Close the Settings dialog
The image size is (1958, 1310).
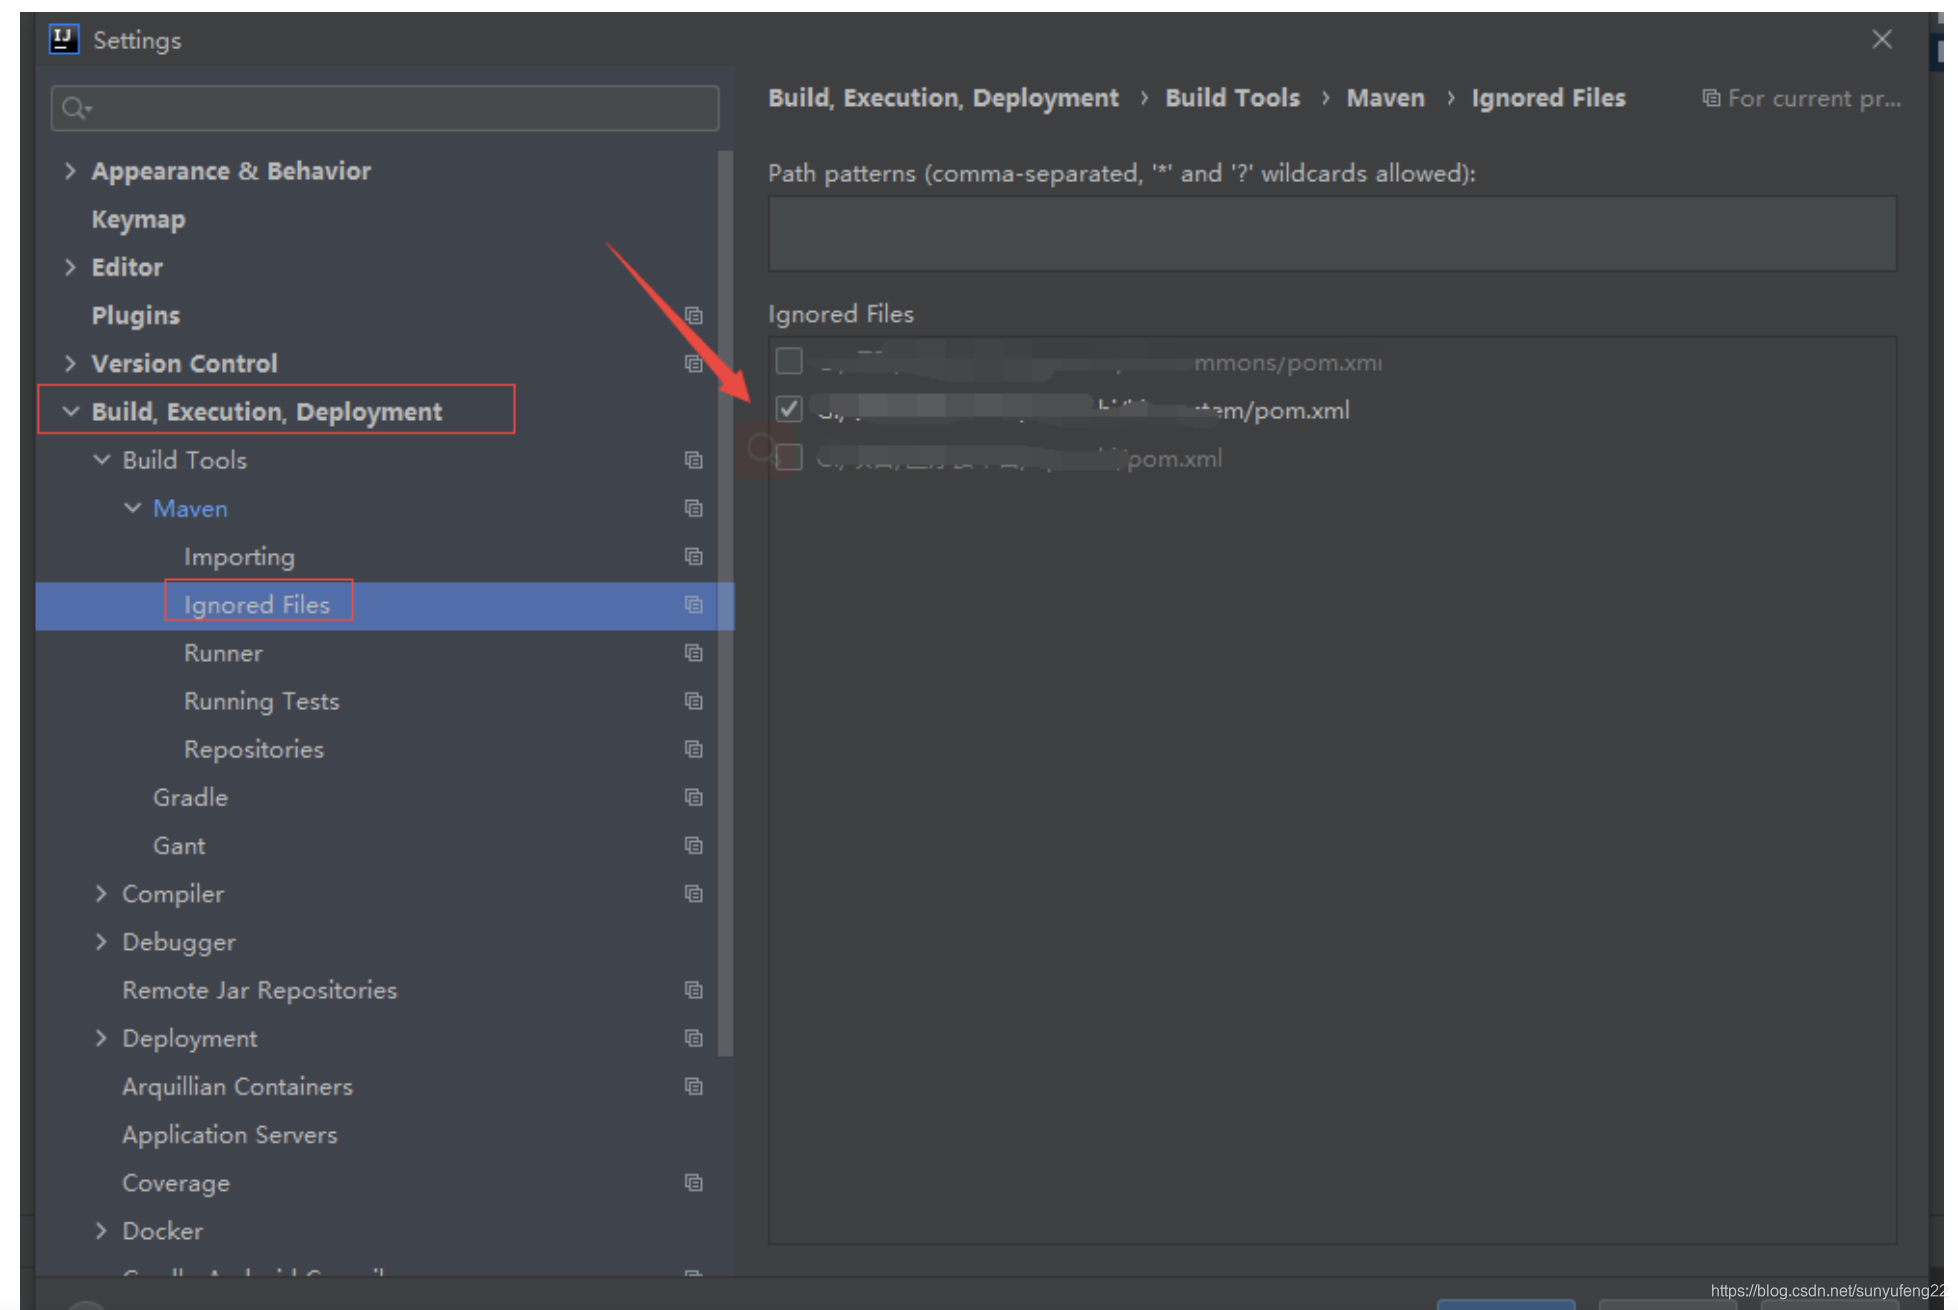click(x=1882, y=39)
